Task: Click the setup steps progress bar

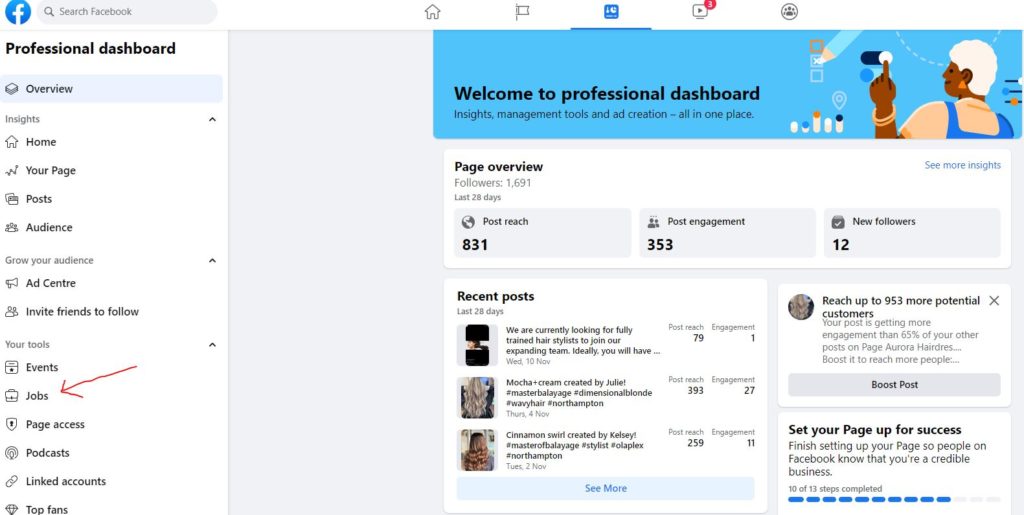Action: [894, 499]
